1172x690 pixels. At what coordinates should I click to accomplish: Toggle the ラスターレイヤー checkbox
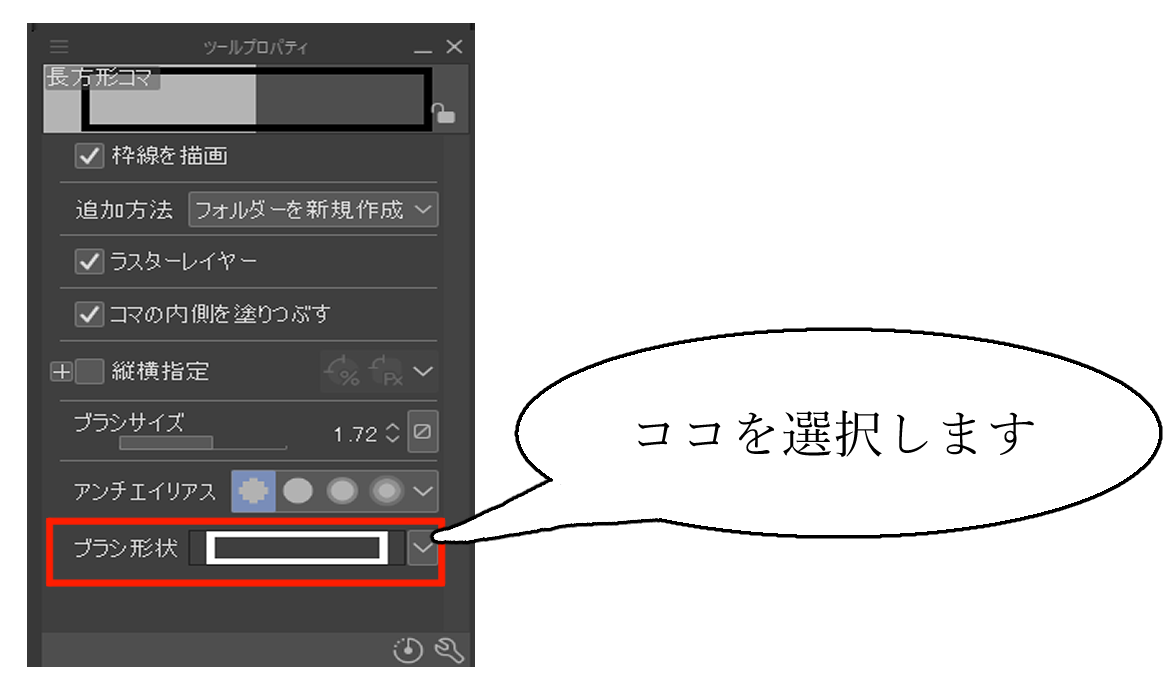click(89, 262)
